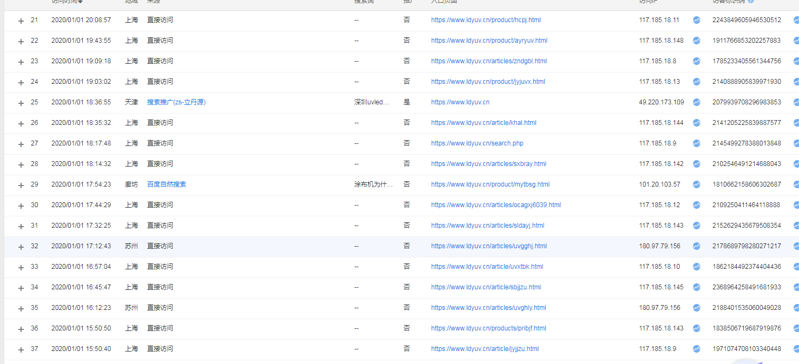
Task: Click the IP address 180.97.79.156 in row 32
Action: [x=659, y=246]
